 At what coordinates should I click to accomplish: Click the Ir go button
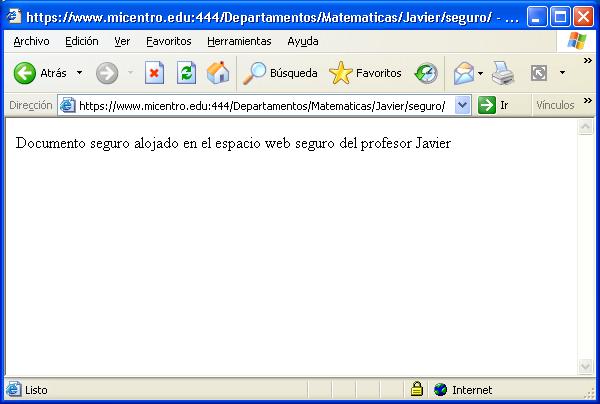[x=495, y=105]
